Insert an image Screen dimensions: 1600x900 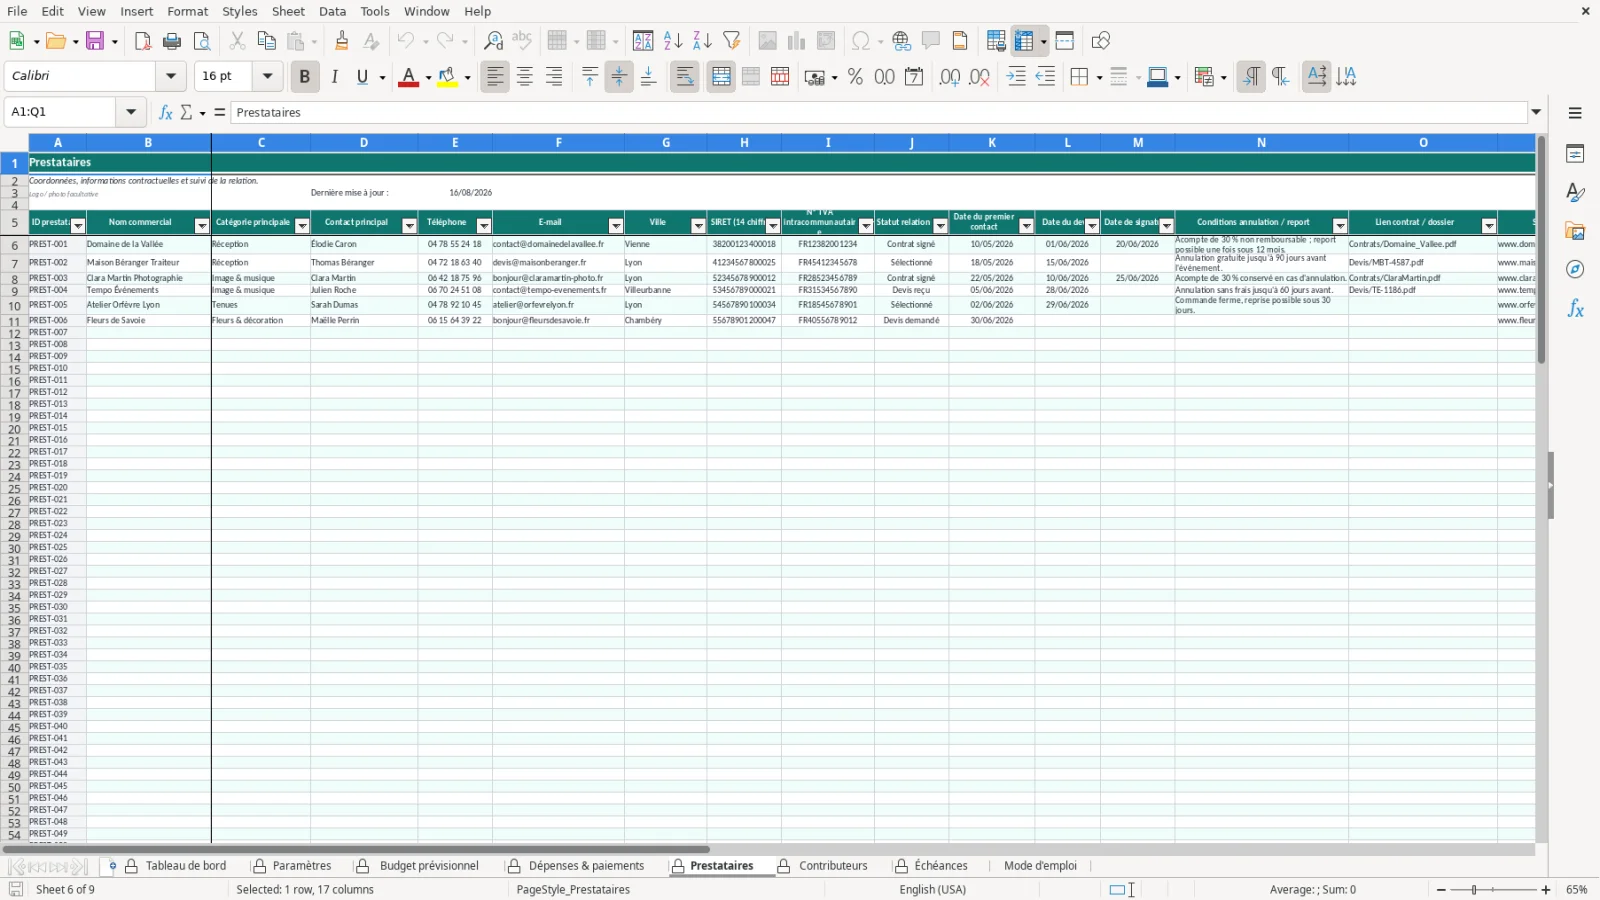(767, 41)
